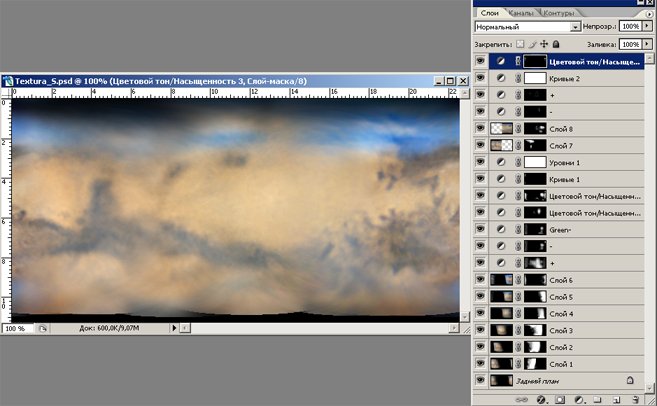Click the add layer mask icon

(561, 399)
